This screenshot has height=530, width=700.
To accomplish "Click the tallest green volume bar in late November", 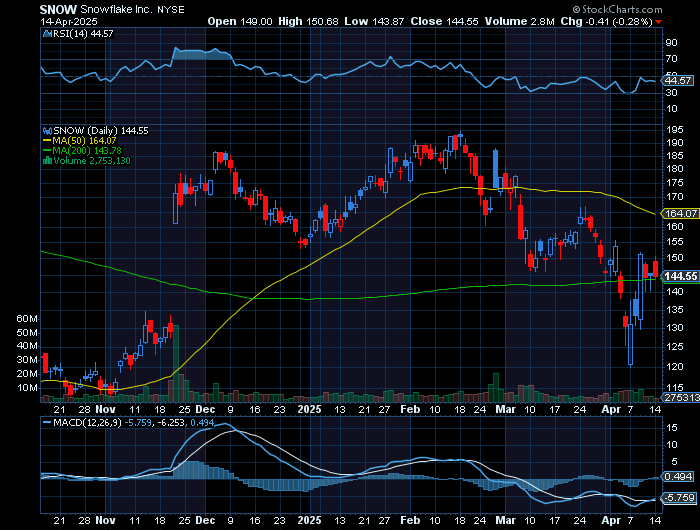I will pyautogui.click(x=175, y=363).
